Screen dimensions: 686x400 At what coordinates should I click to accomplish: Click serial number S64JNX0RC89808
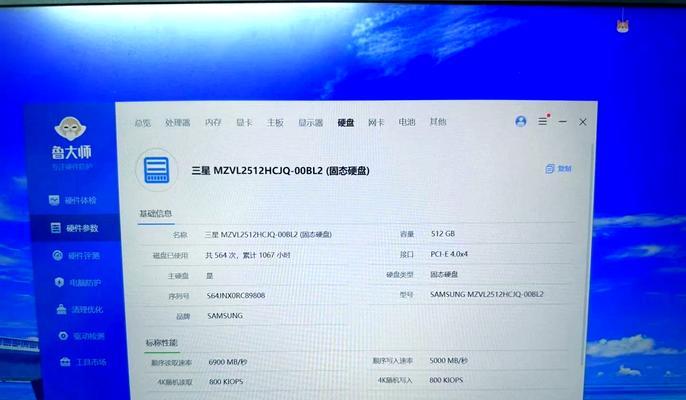point(236,295)
